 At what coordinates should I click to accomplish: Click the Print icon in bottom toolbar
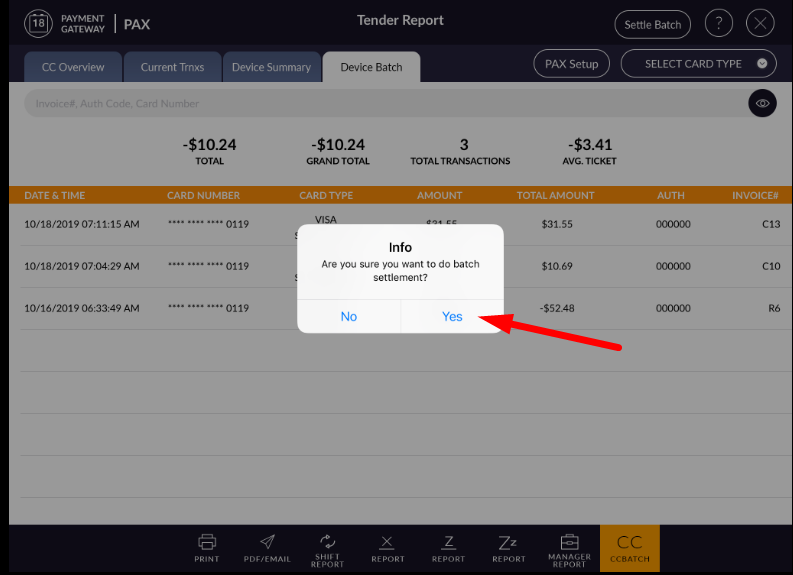207,547
